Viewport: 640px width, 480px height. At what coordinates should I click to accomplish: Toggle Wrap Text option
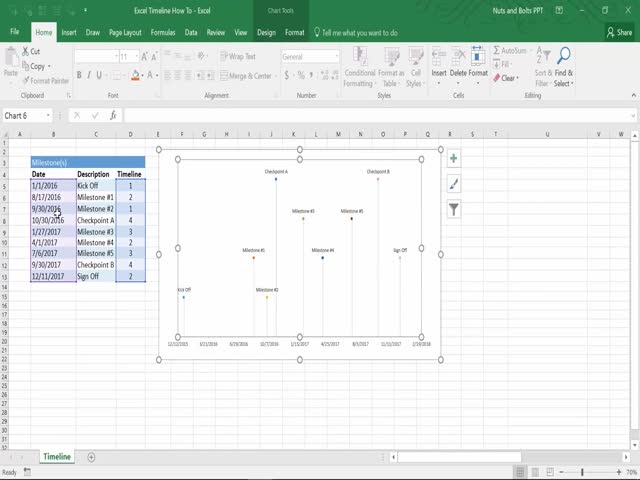click(x=236, y=57)
